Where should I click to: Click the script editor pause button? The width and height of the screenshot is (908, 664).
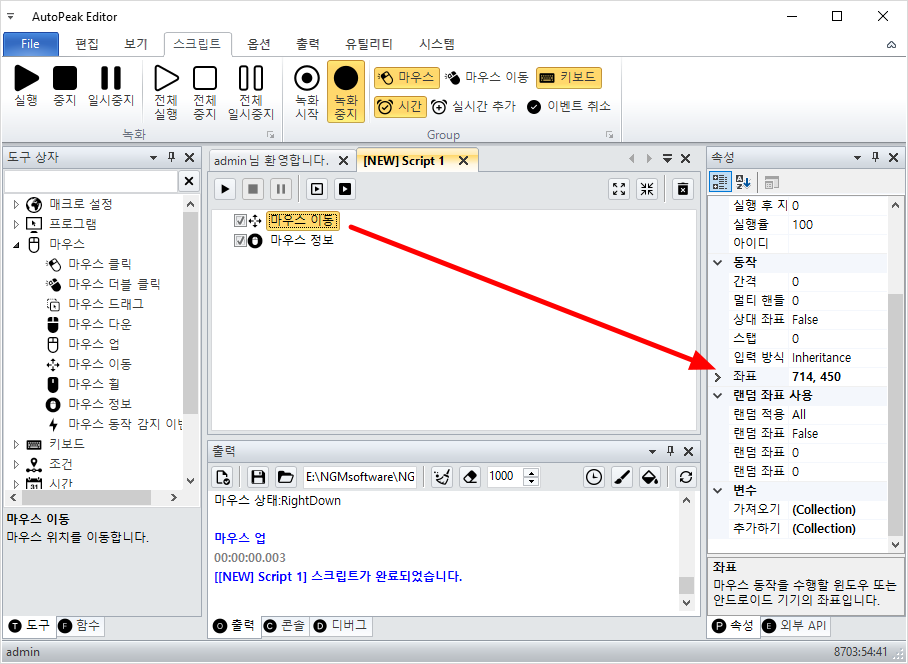[x=281, y=189]
